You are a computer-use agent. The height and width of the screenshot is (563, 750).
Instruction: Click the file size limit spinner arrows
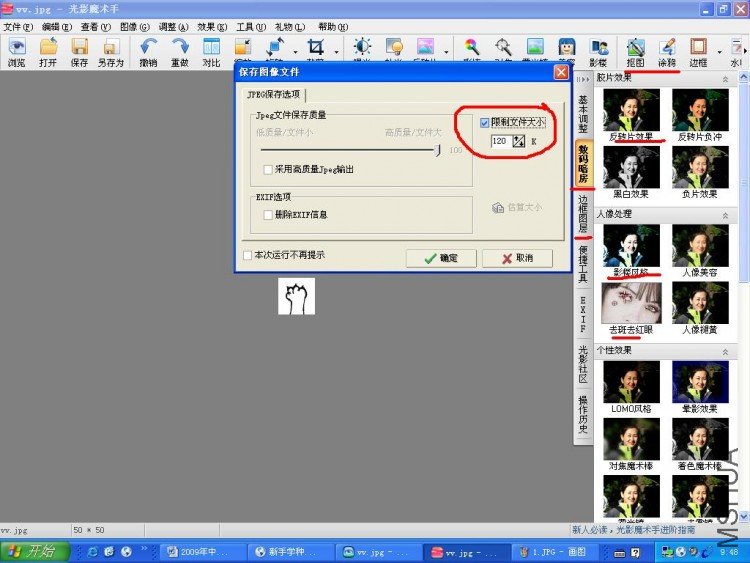(518, 141)
